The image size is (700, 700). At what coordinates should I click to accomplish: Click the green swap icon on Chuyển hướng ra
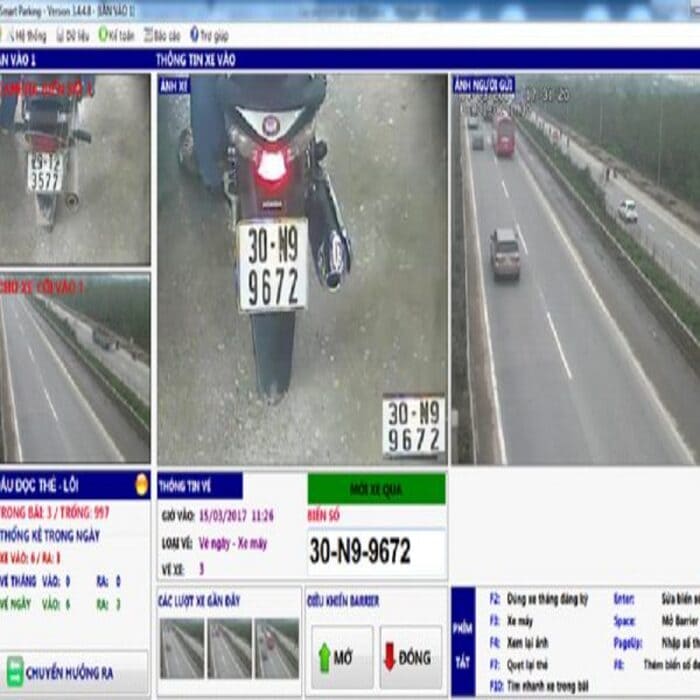(15, 671)
